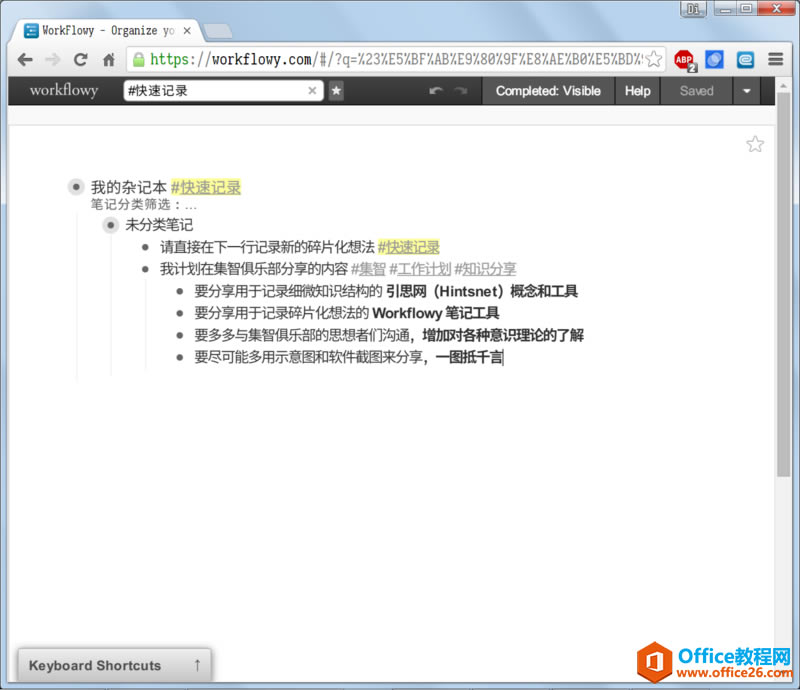800x690 pixels.
Task: Star the page with the outline star icon
Action: coord(755,144)
